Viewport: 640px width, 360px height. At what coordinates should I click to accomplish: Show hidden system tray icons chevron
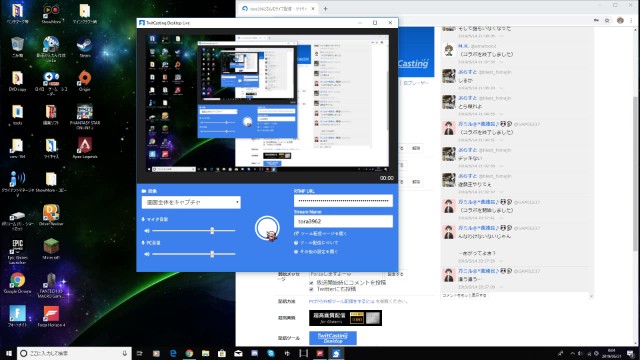(x=572, y=353)
